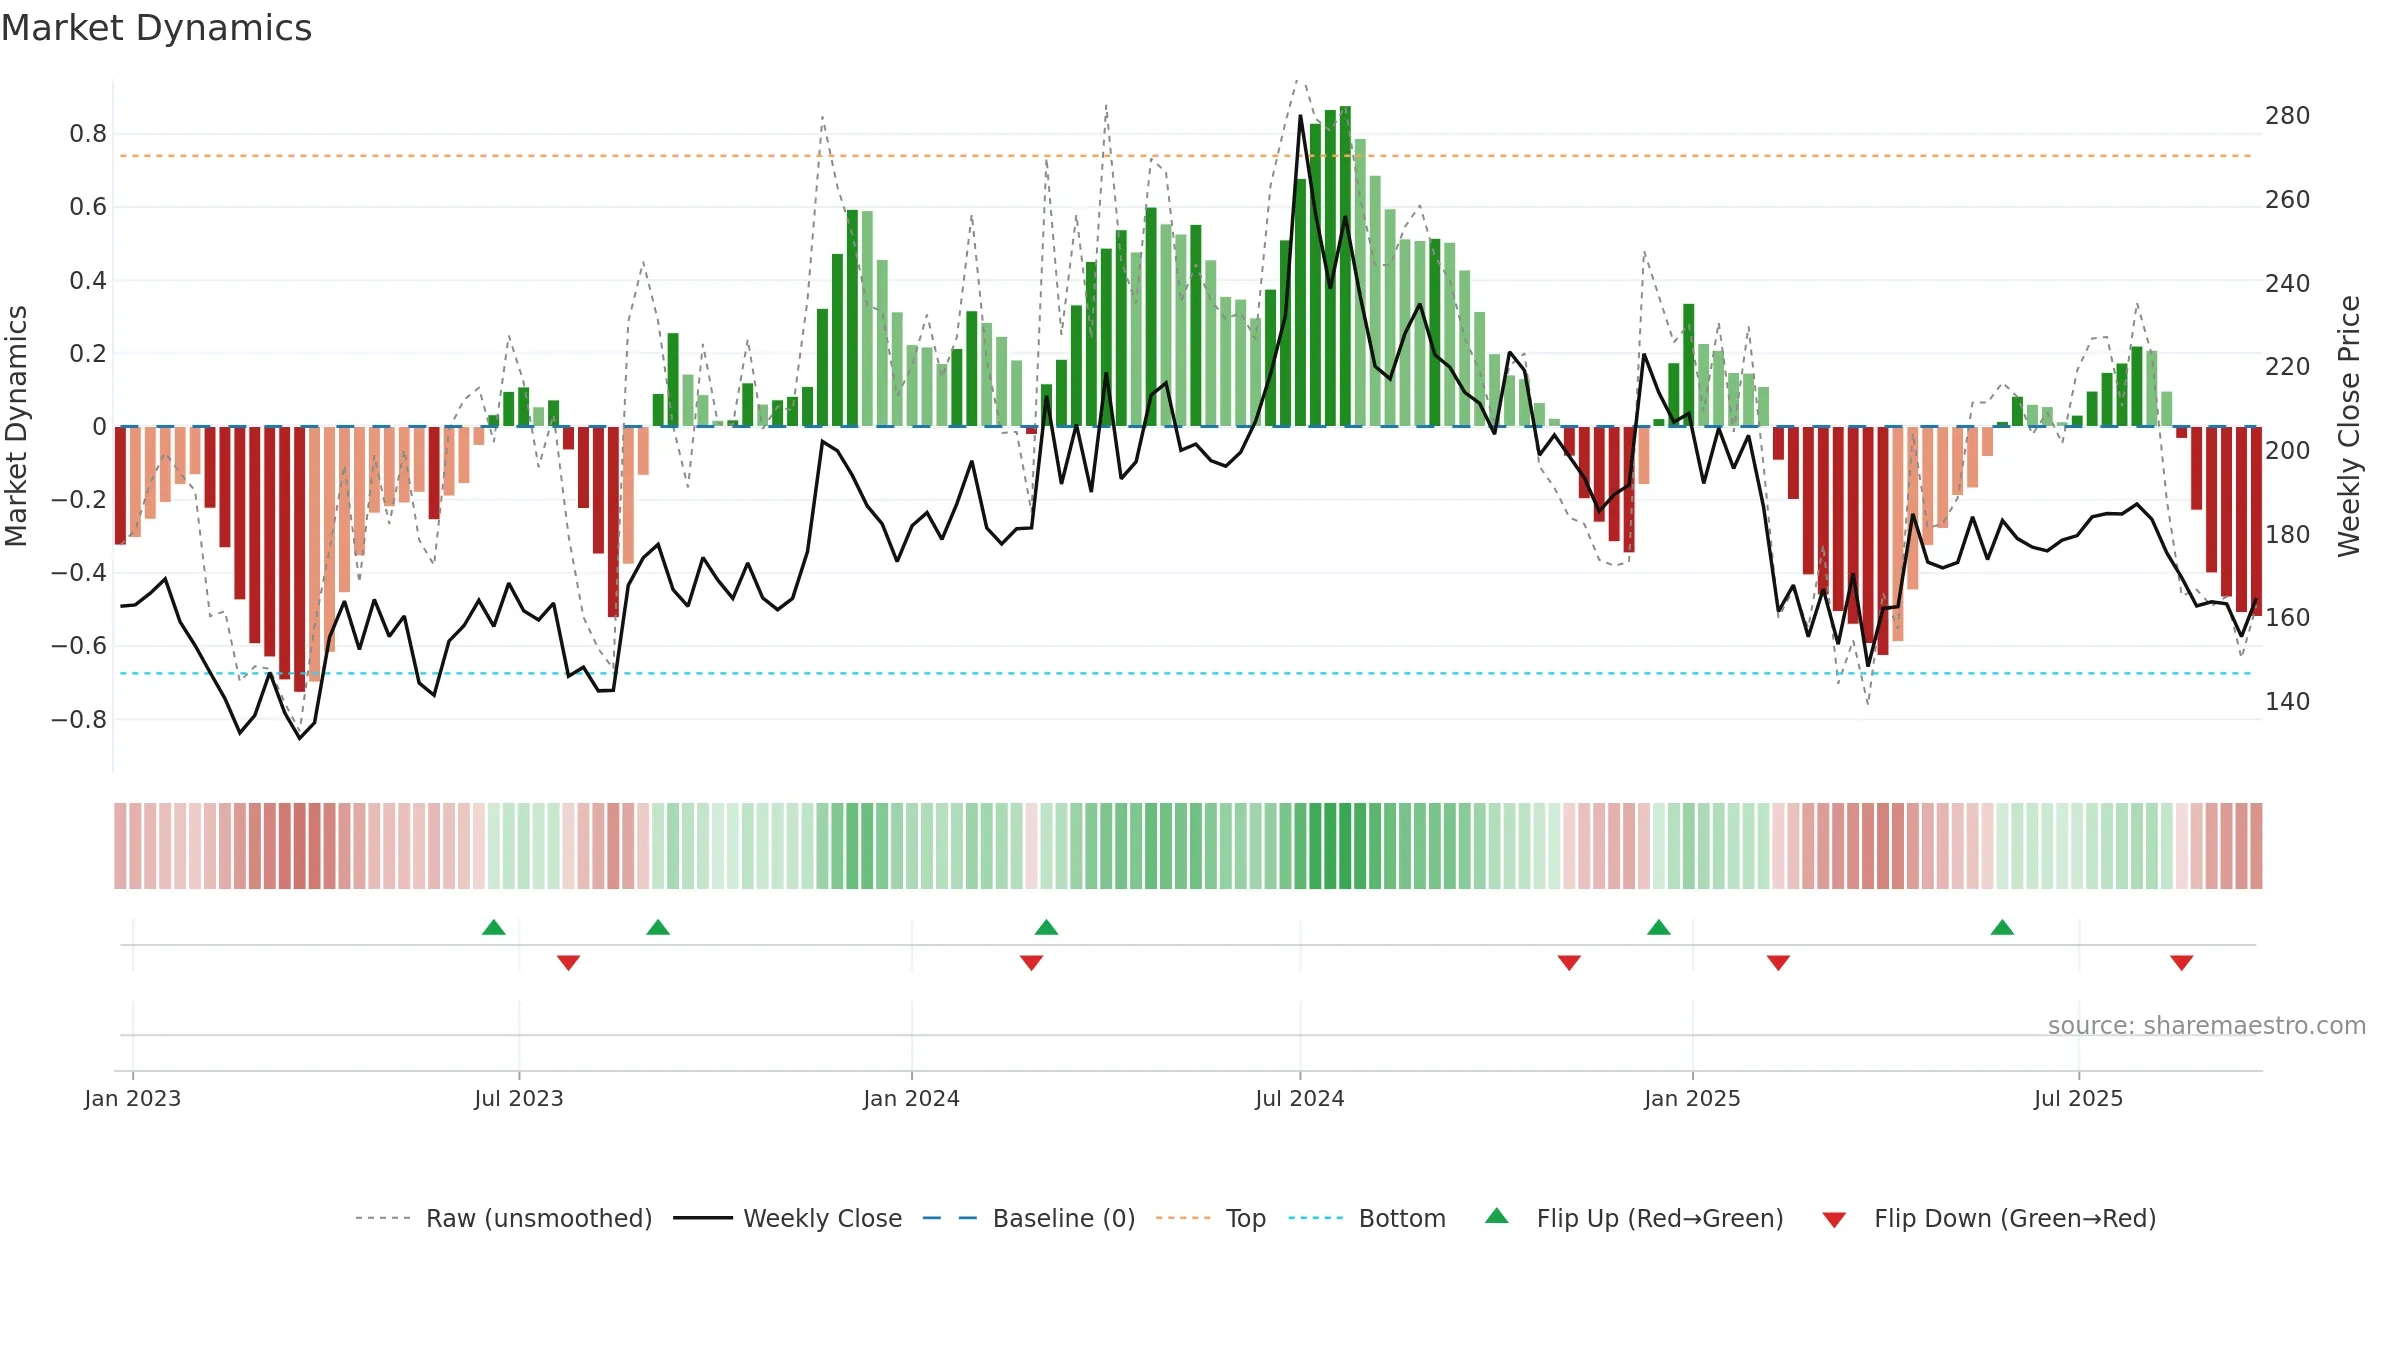Screen dimensions: 2400x1350
Task: Click the −0.8 left axis tick label
Action: [79, 719]
